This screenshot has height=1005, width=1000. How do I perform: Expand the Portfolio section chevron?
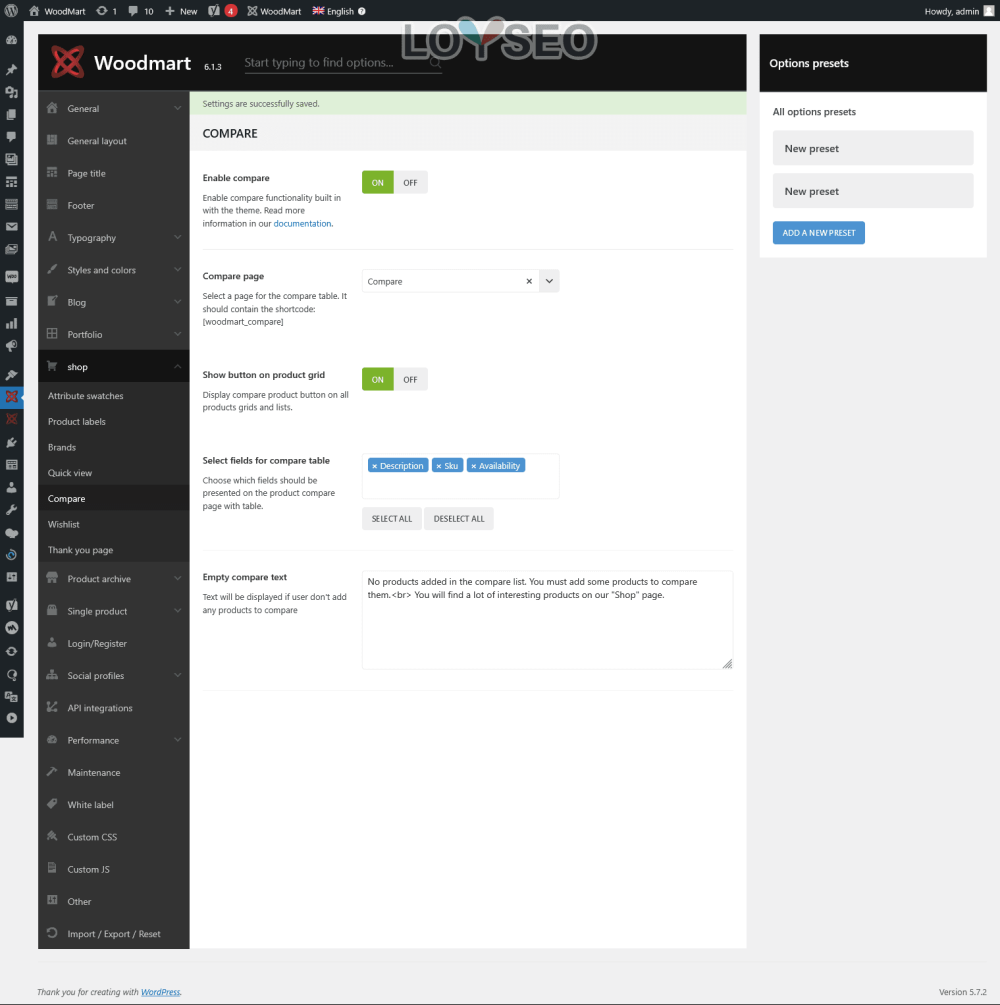178,334
